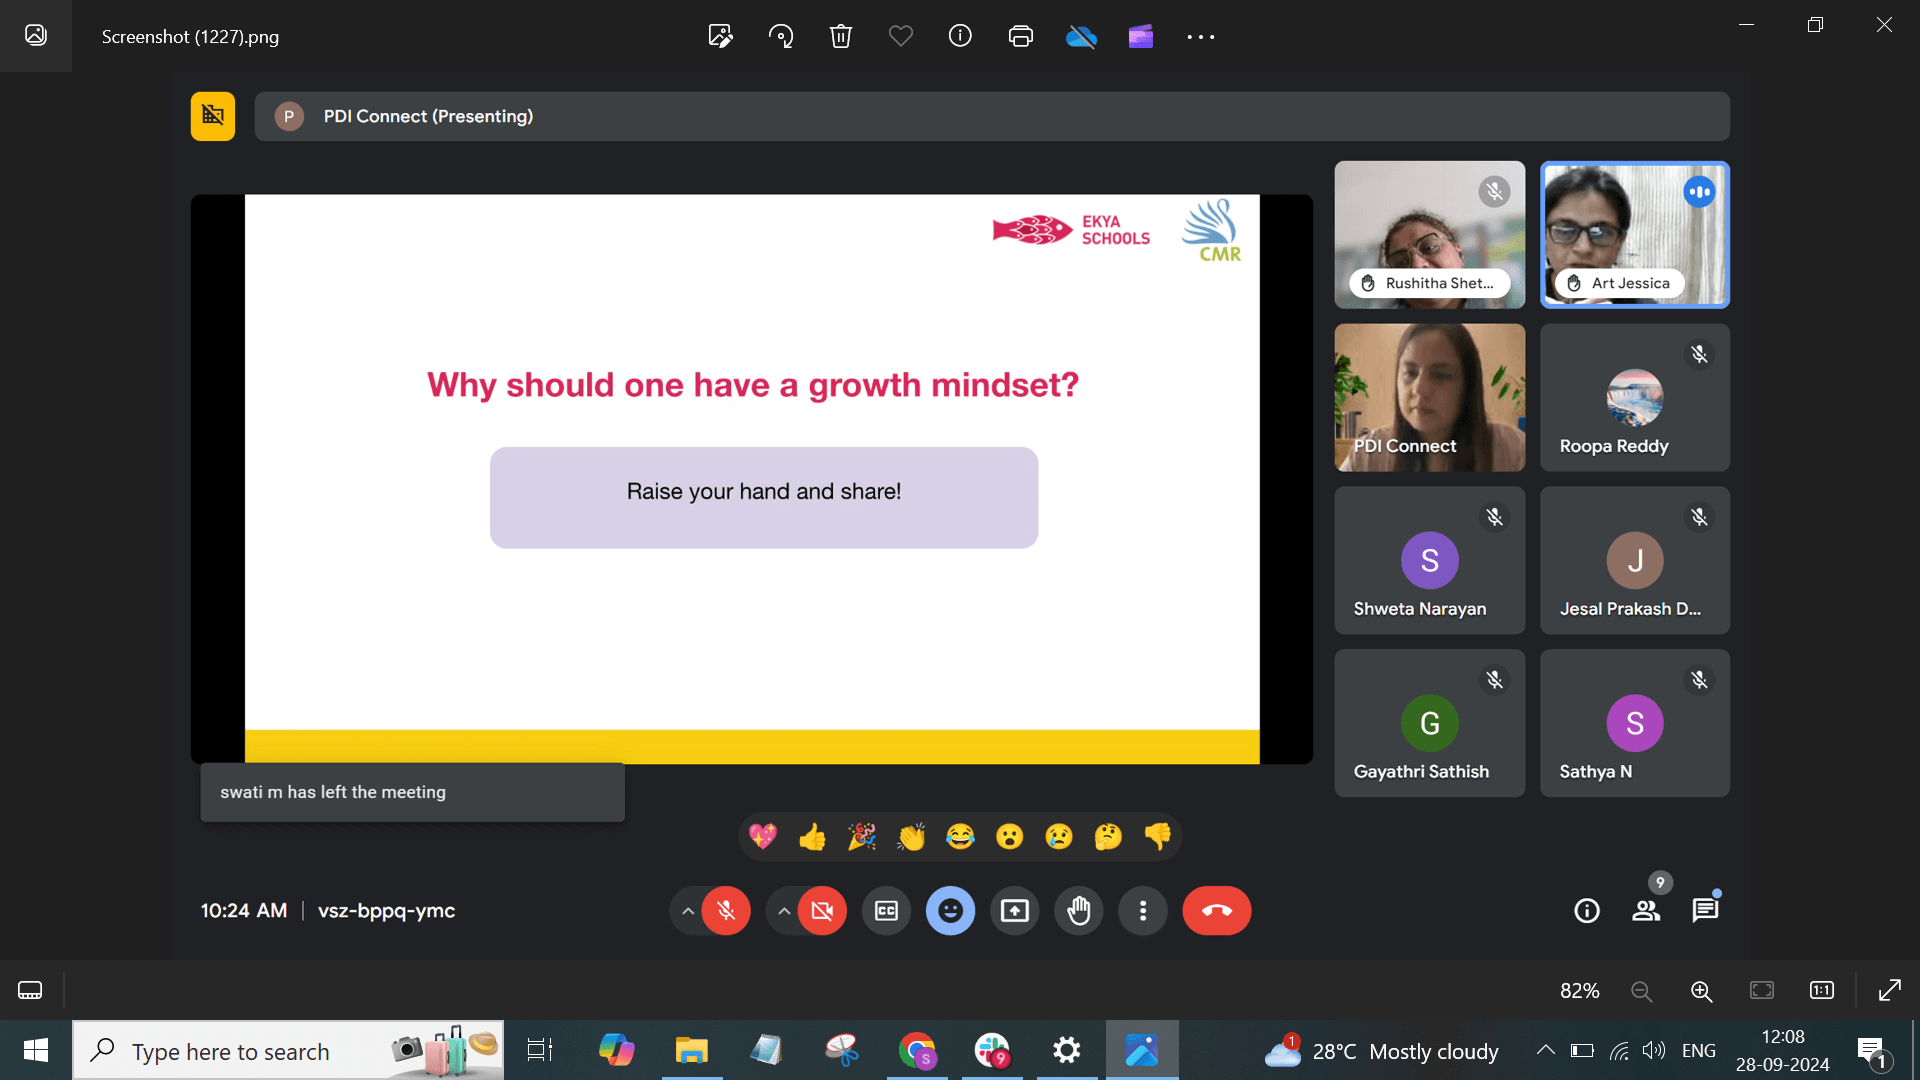Screen dimensions: 1920x1080
Task: Expand audio settings chevron beside microphone
Action: [x=687, y=911]
